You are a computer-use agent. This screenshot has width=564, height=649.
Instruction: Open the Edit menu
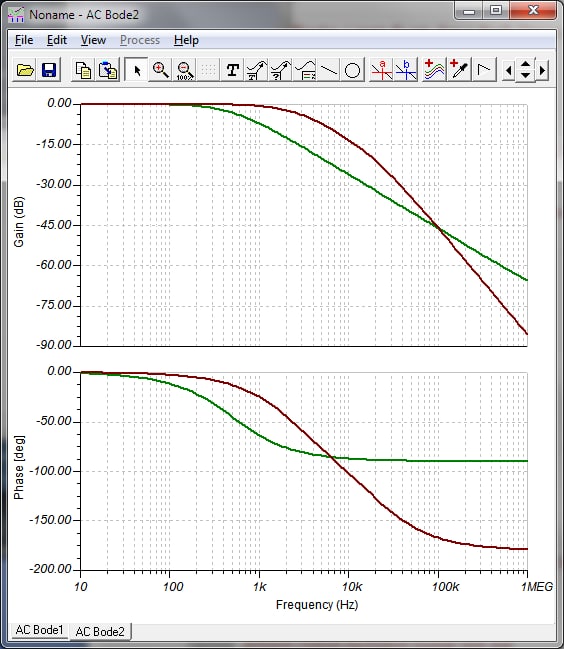57,40
